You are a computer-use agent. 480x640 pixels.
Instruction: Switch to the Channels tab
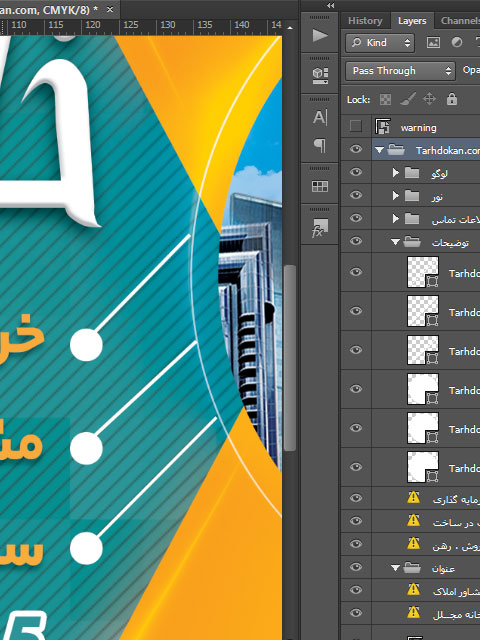(x=459, y=21)
